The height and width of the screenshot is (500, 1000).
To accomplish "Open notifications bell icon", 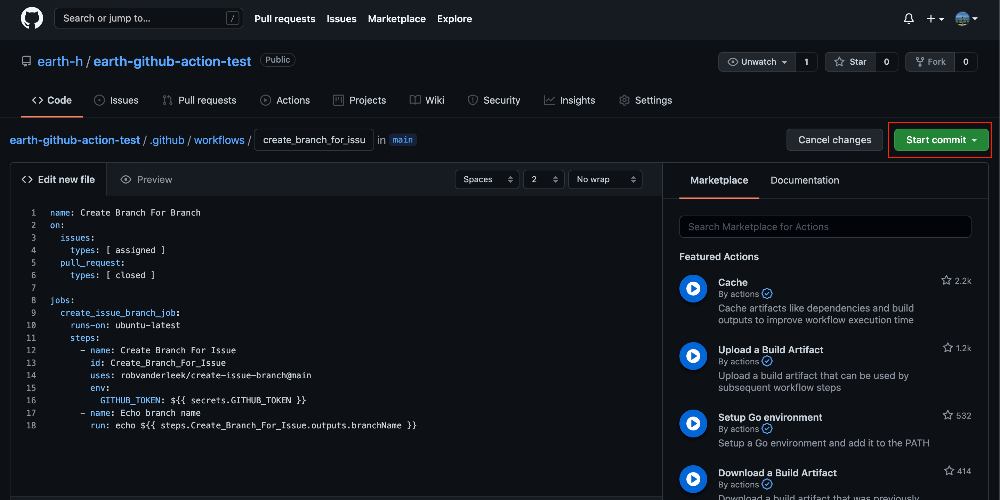I will coord(909,18).
